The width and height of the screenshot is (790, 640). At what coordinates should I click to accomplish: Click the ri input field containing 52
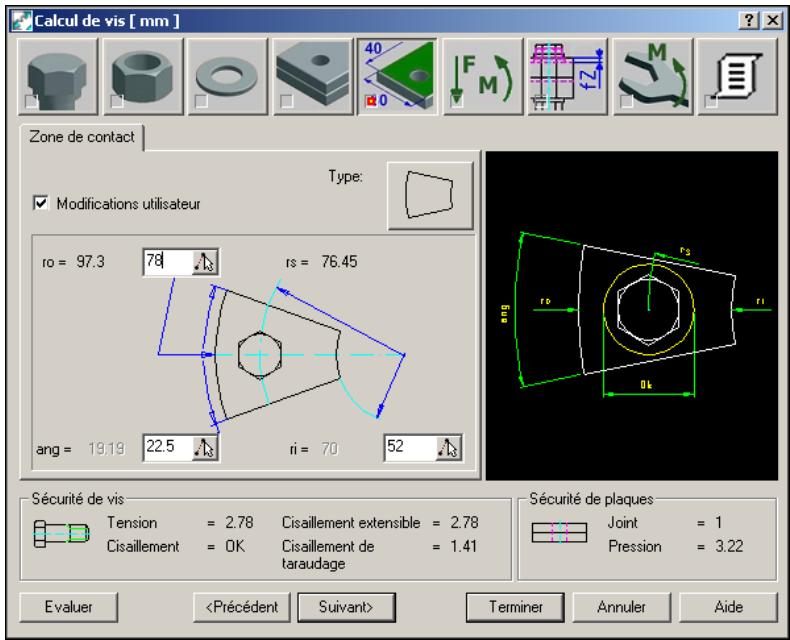(x=411, y=447)
